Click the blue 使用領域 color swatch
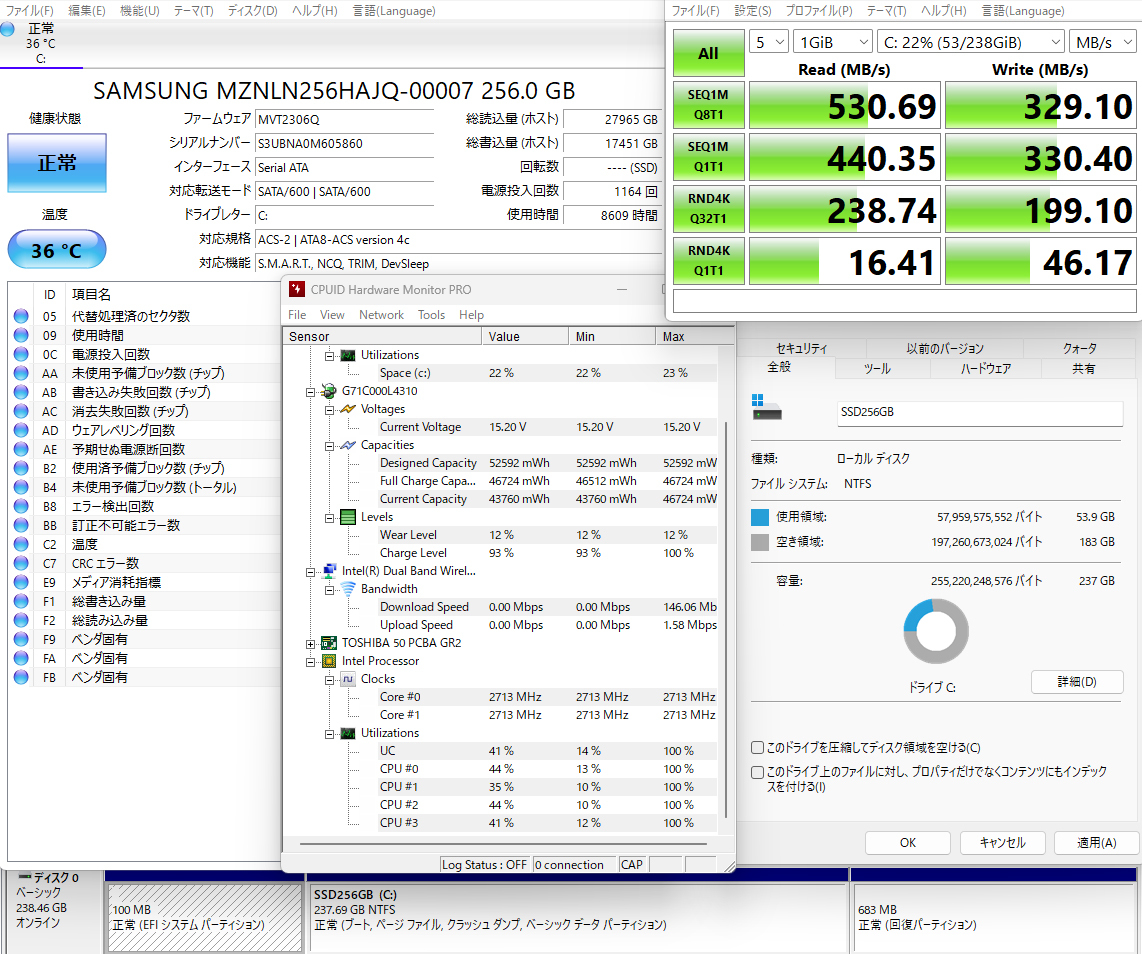Viewport: 1142px width, 954px height. (760, 517)
